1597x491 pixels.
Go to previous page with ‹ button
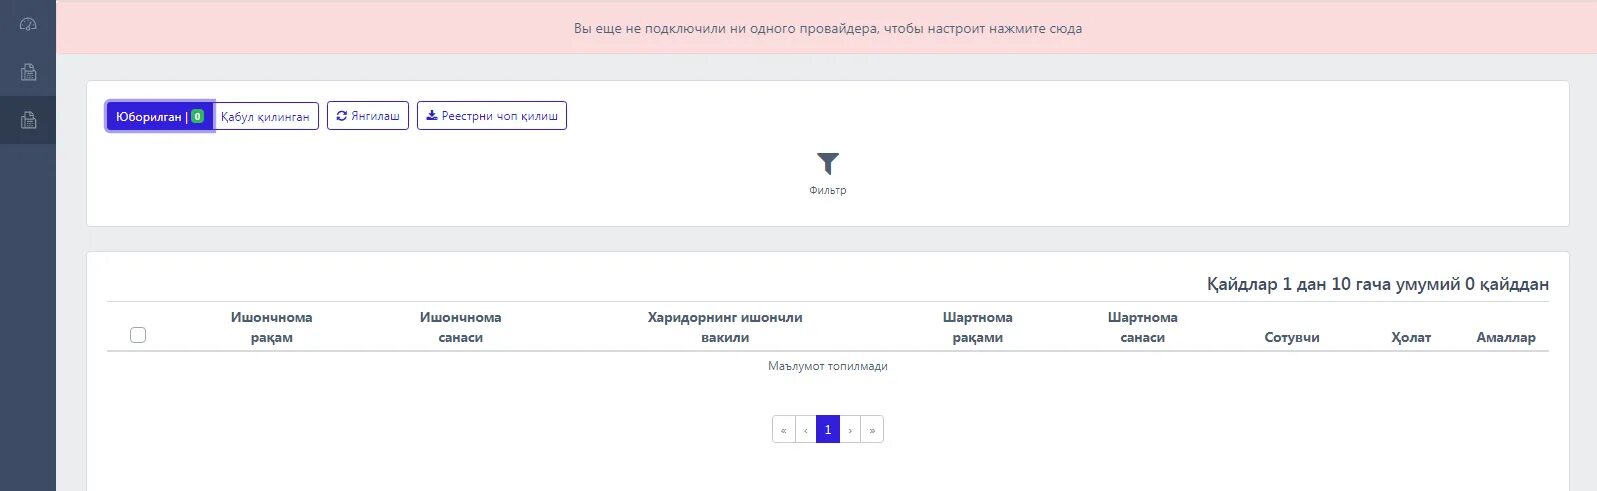[805, 430]
